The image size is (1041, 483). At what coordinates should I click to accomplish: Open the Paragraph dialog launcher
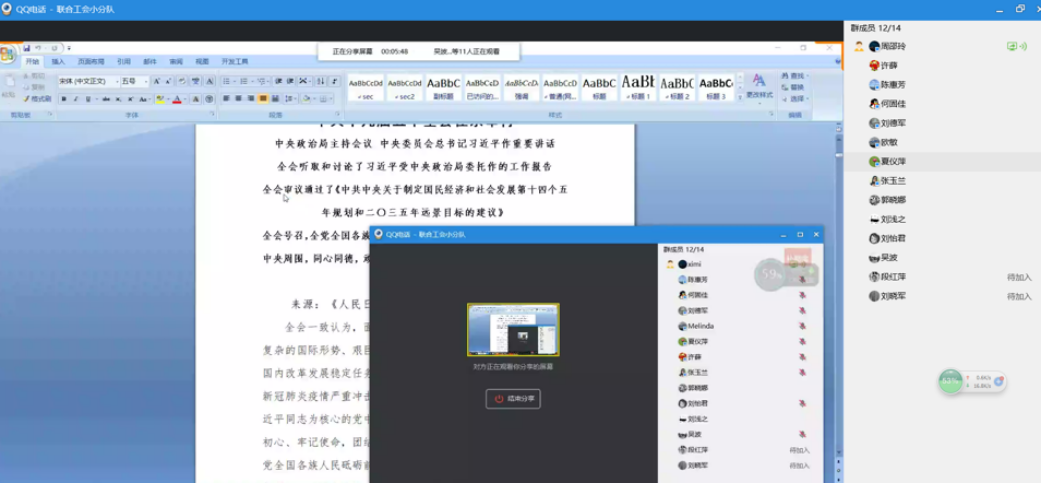coord(337,113)
